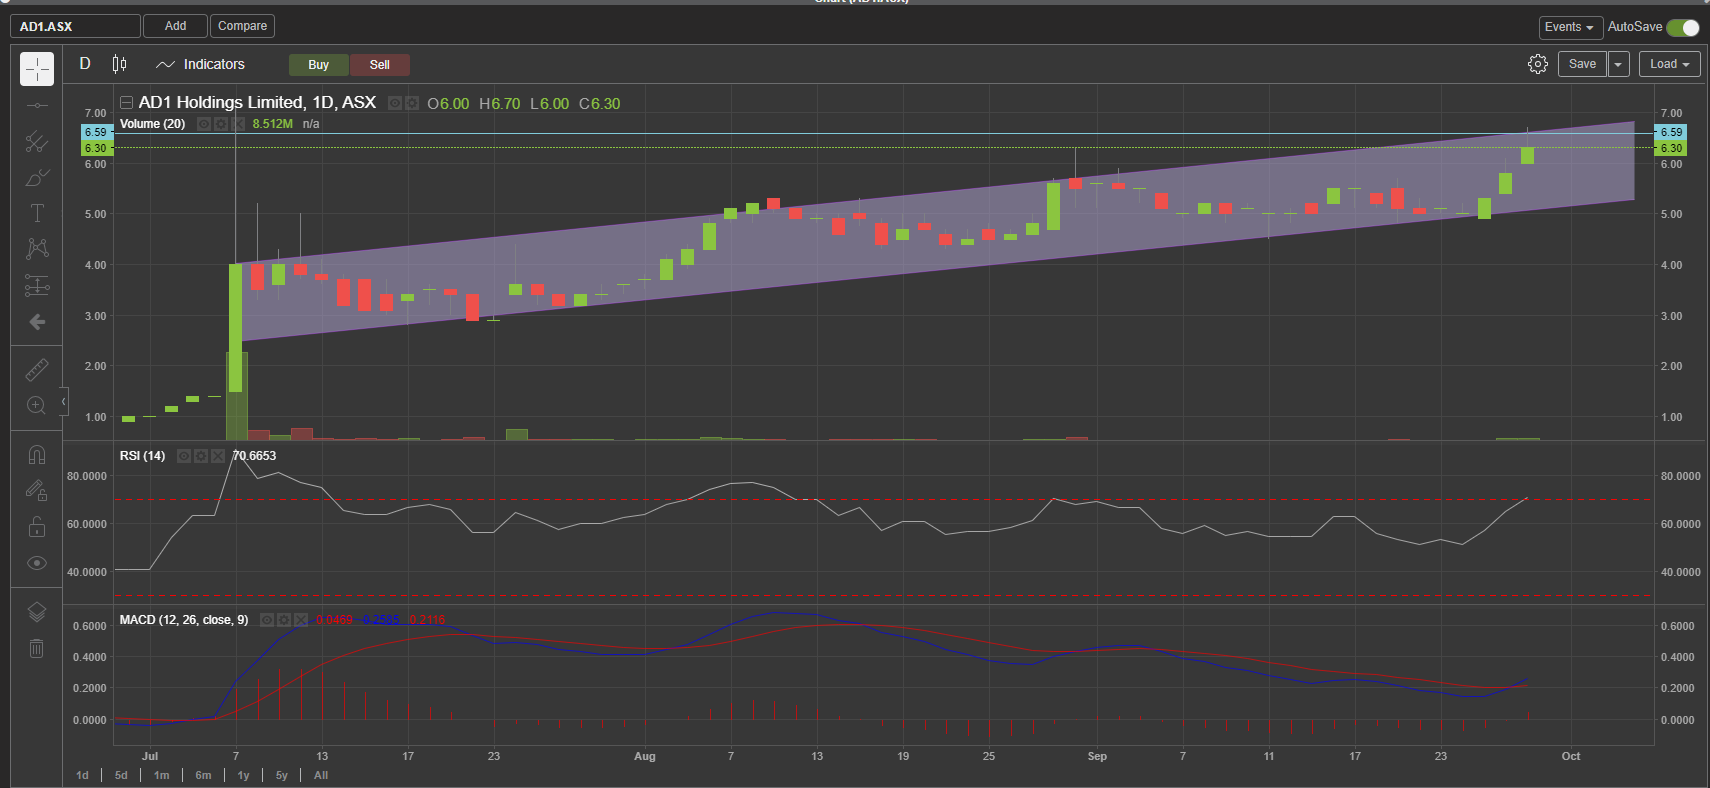The image size is (1710, 788).
Task: Open the Load dropdown
Action: click(x=1670, y=64)
